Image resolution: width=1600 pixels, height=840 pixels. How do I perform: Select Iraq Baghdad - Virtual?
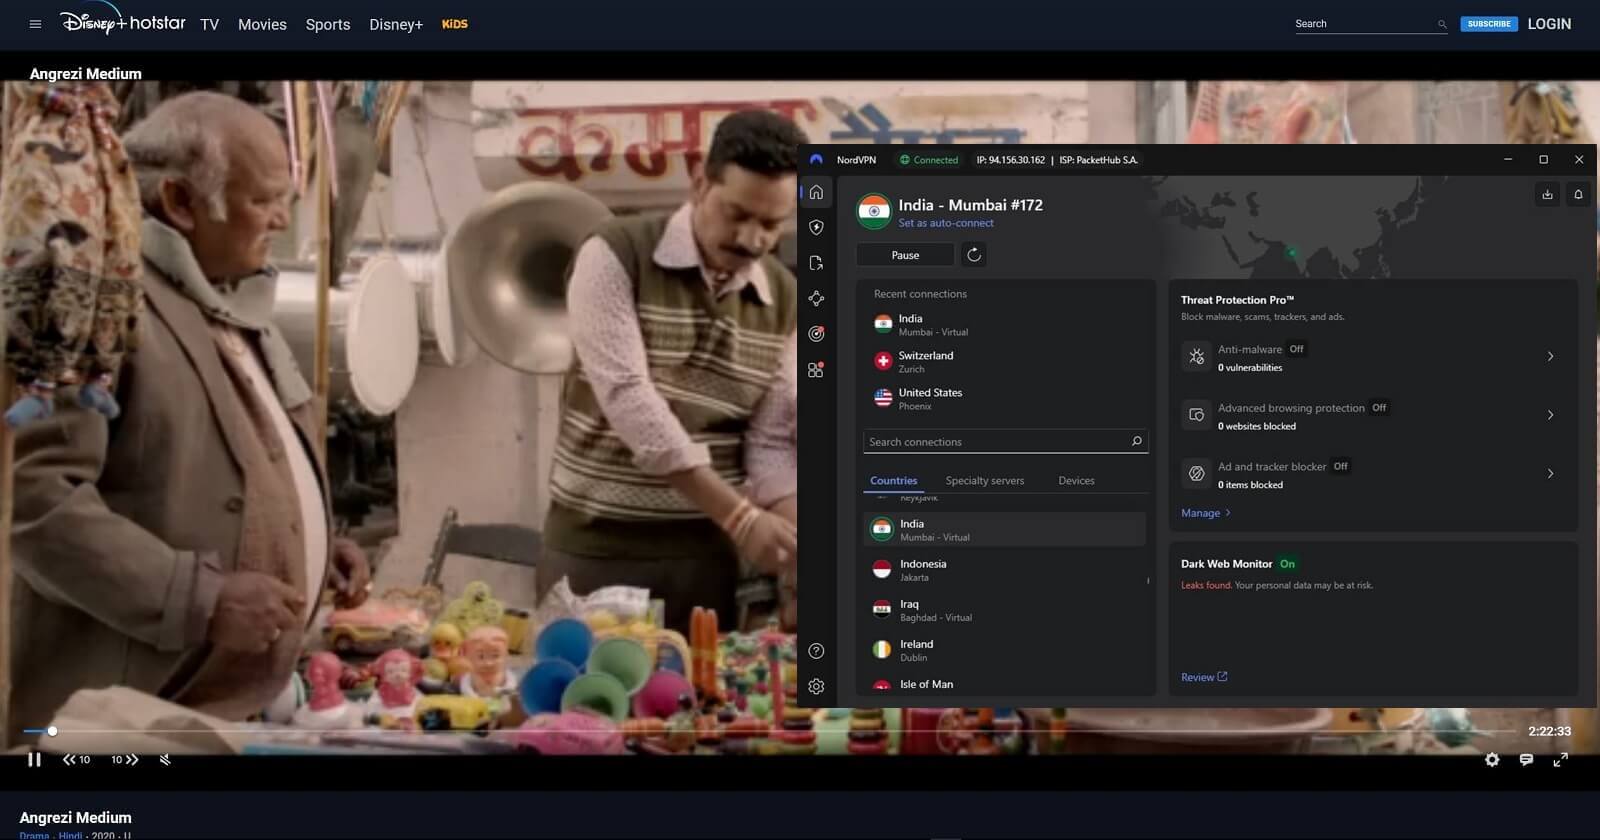click(1005, 610)
